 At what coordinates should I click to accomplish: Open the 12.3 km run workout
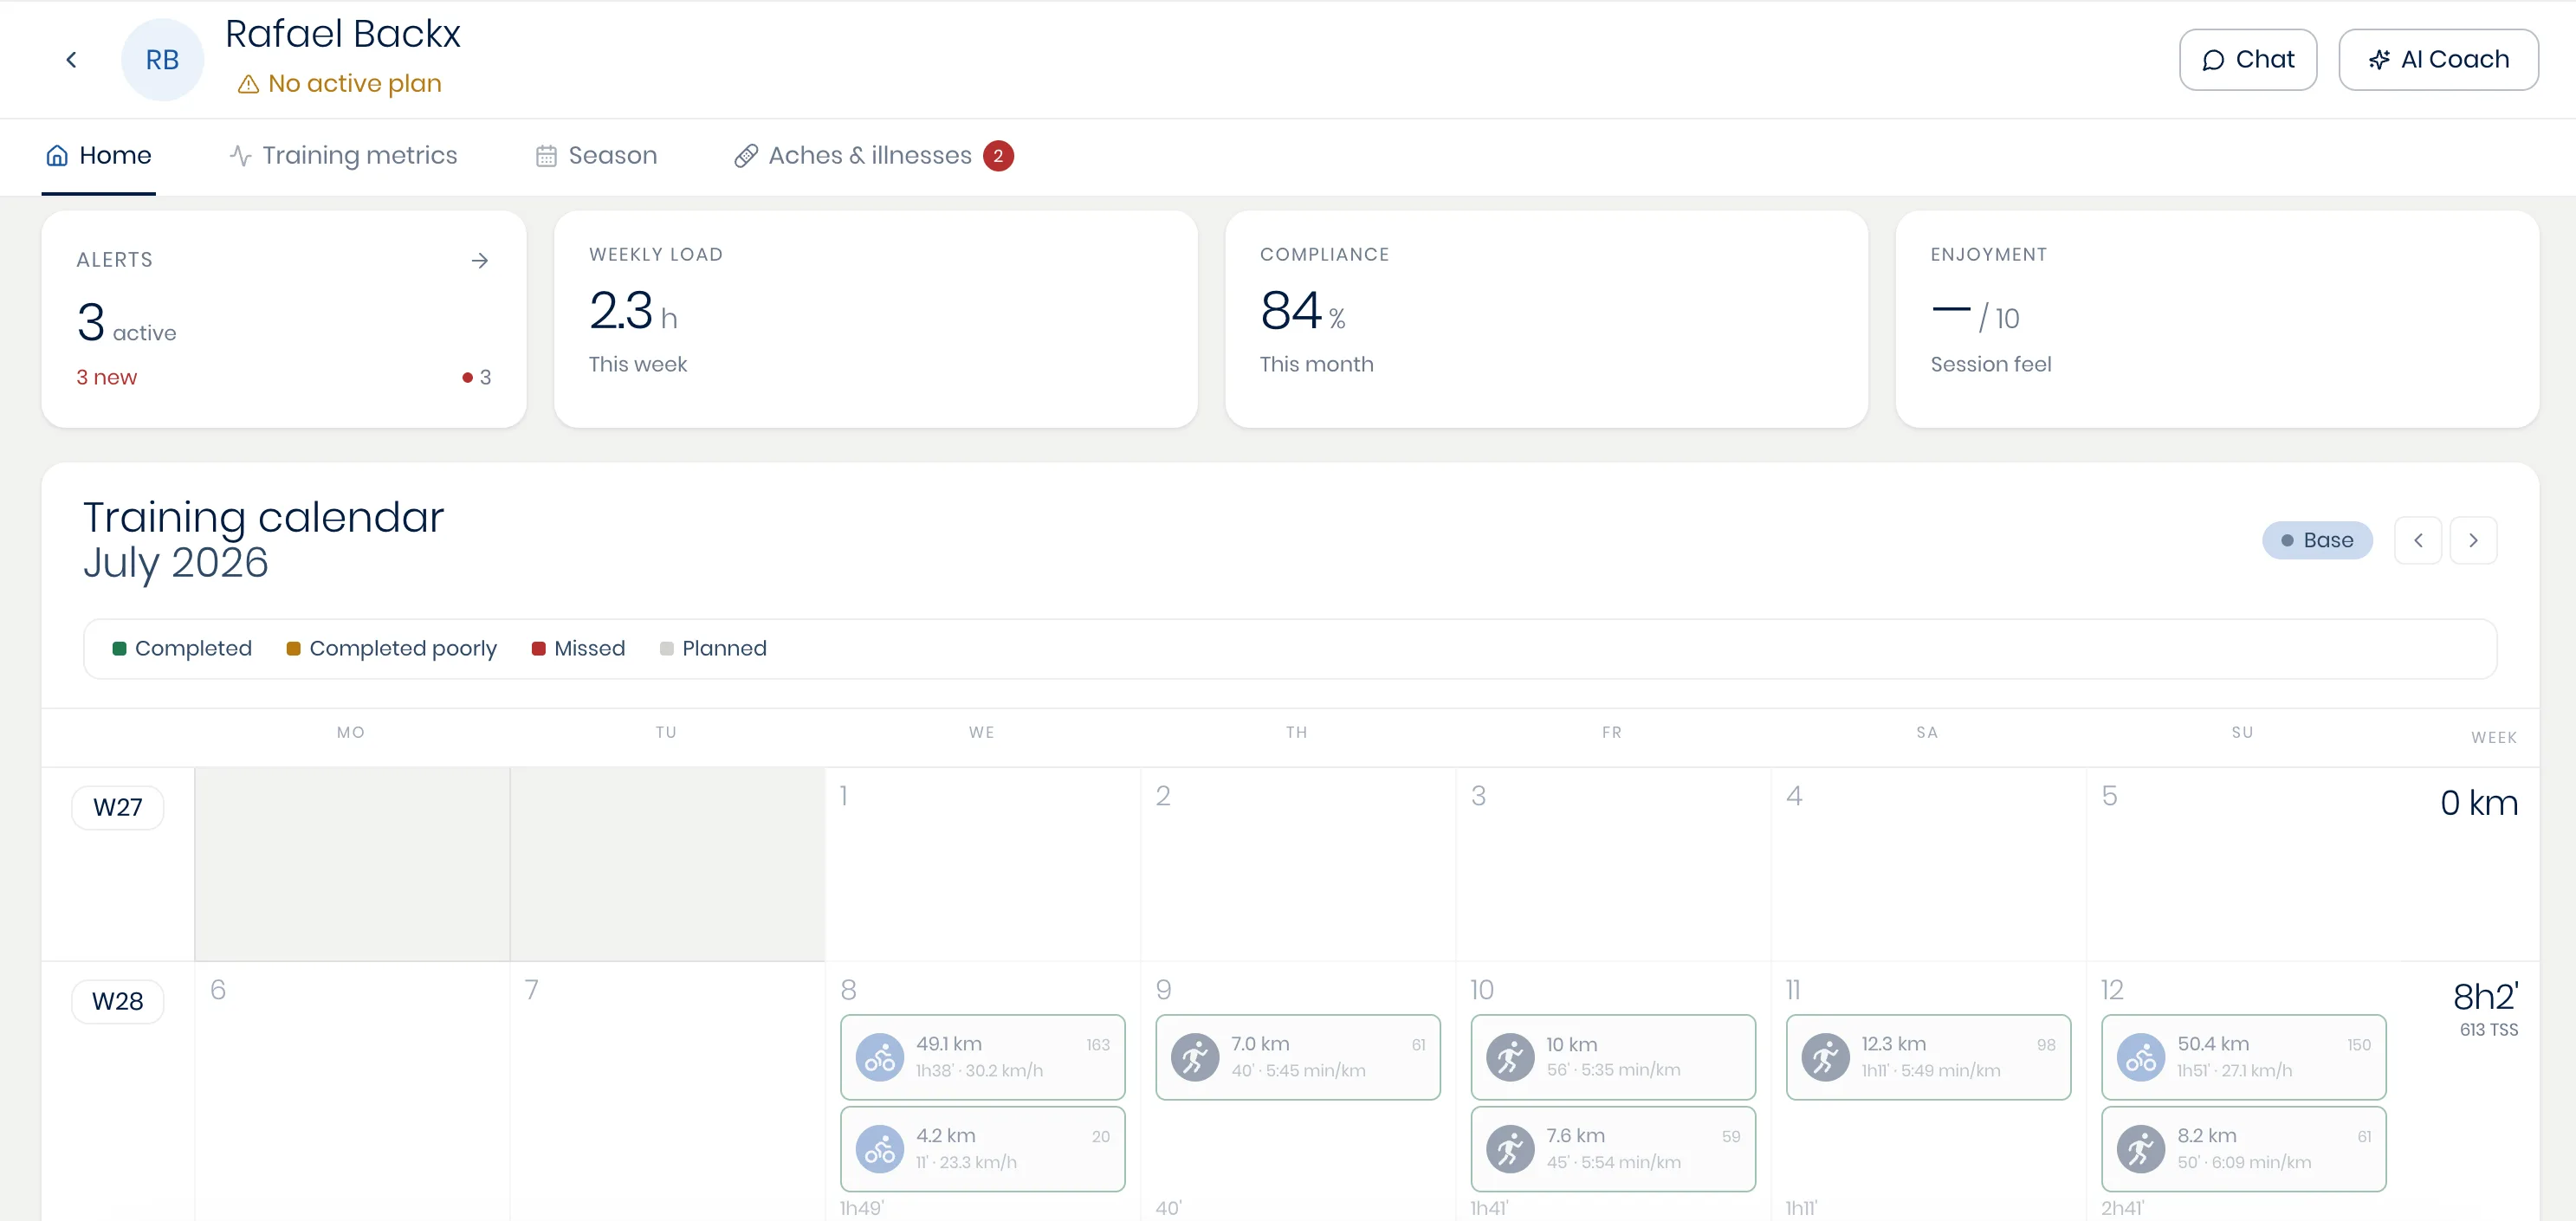click(x=1928, y=1057)
